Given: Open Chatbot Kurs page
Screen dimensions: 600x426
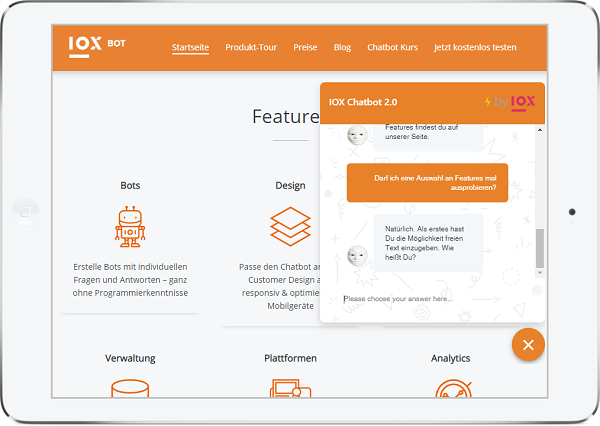Looking at the screenshot, I should click(x=392, y=47).
